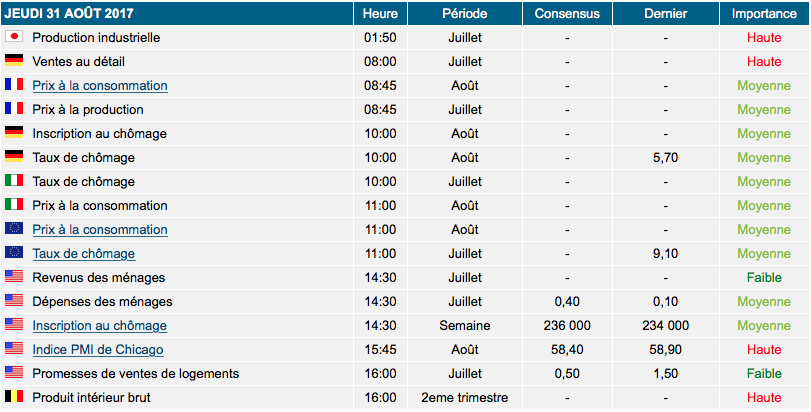Click the Période column header
Screen dimensions: 811x412
[464, 13]
